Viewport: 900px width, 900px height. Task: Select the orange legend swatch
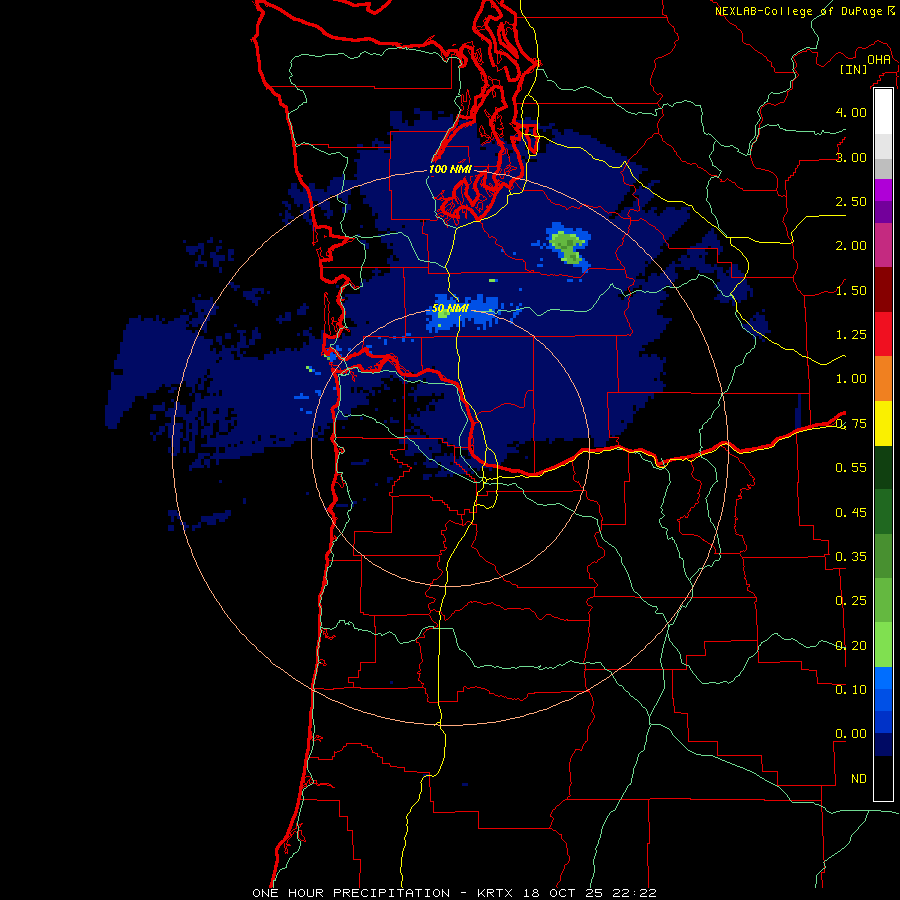tap(883, 379)
